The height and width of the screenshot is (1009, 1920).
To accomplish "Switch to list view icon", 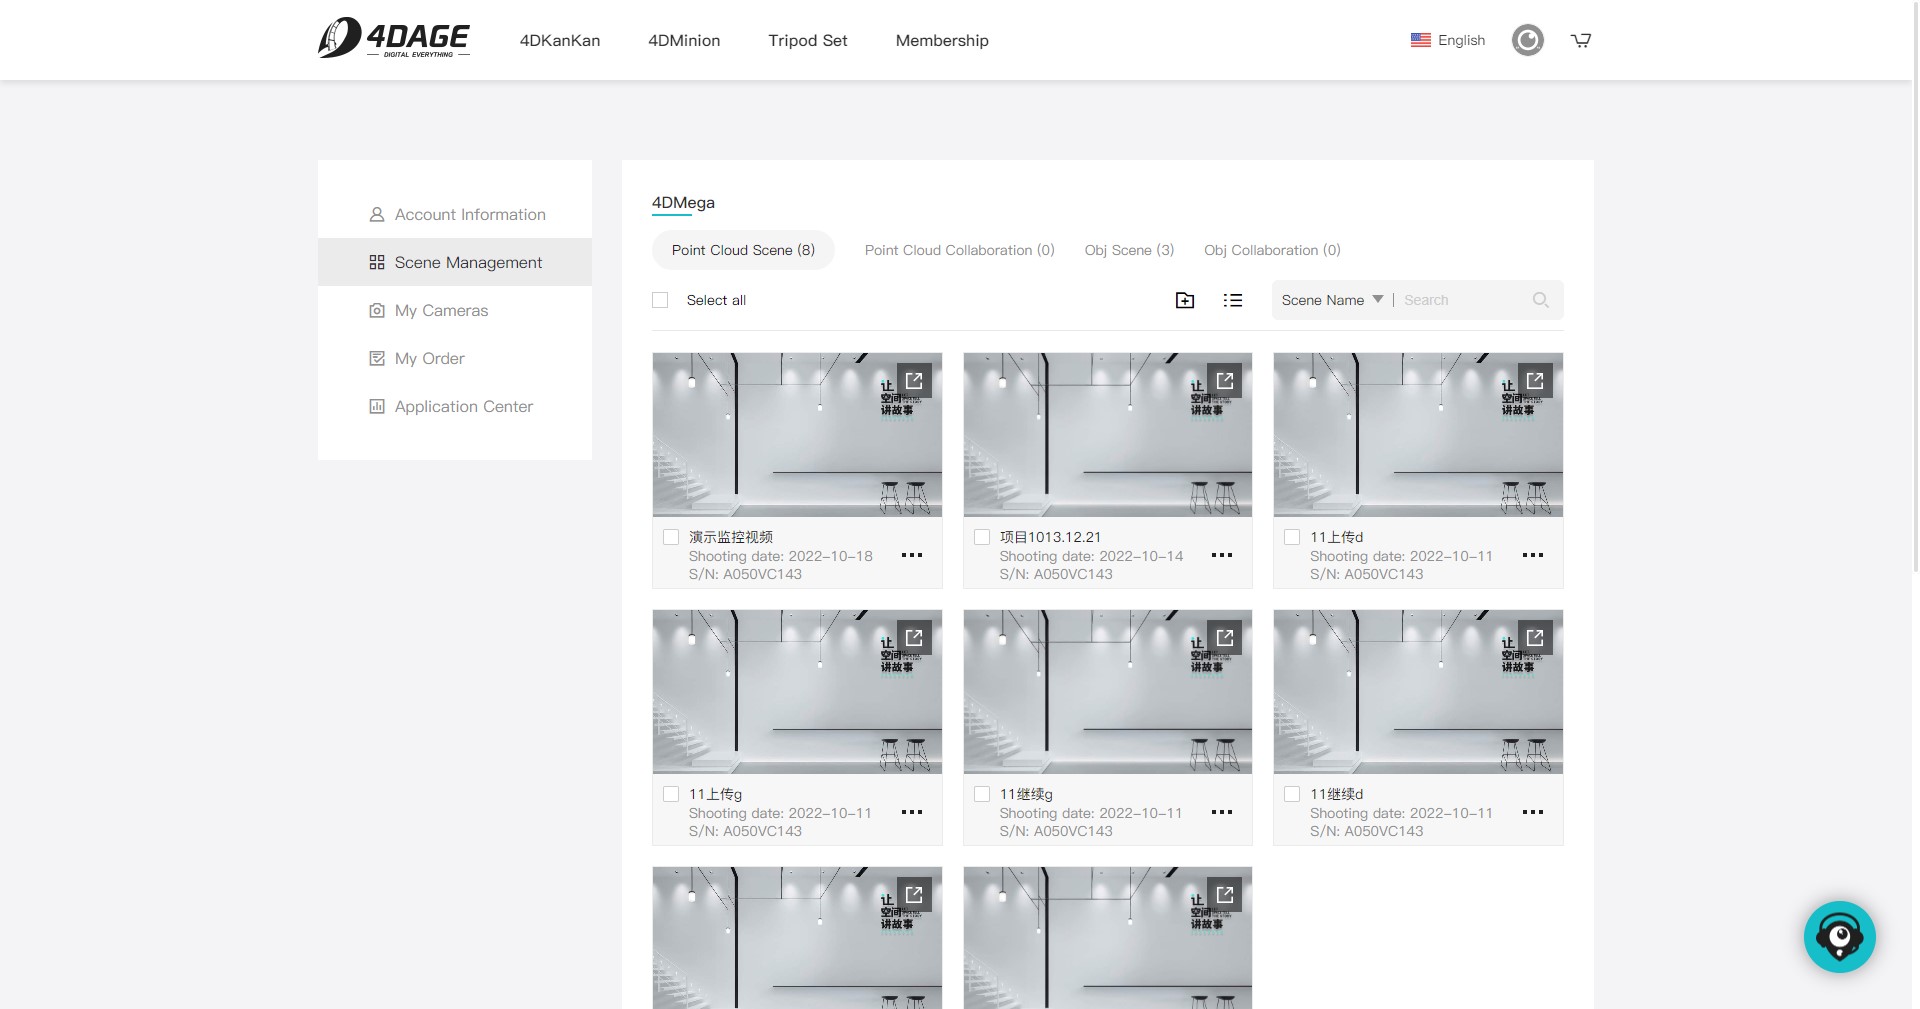I will (1232, 300).
